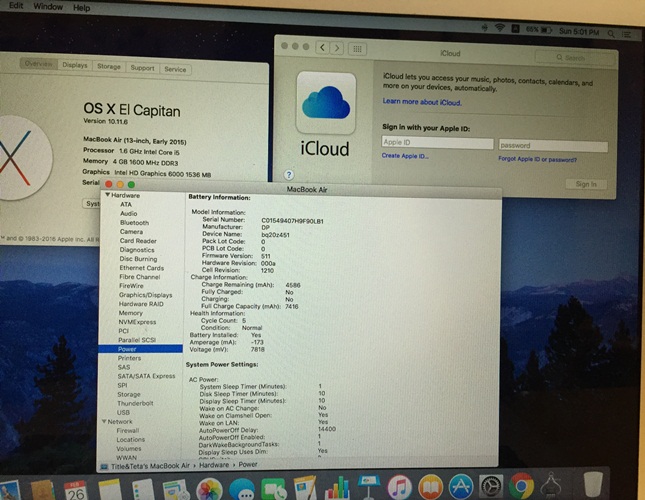Image resolution: width=645 pixels, height=500 pixels.
Task: Go back in the iCloud preferences window
Action: [323, 48]
